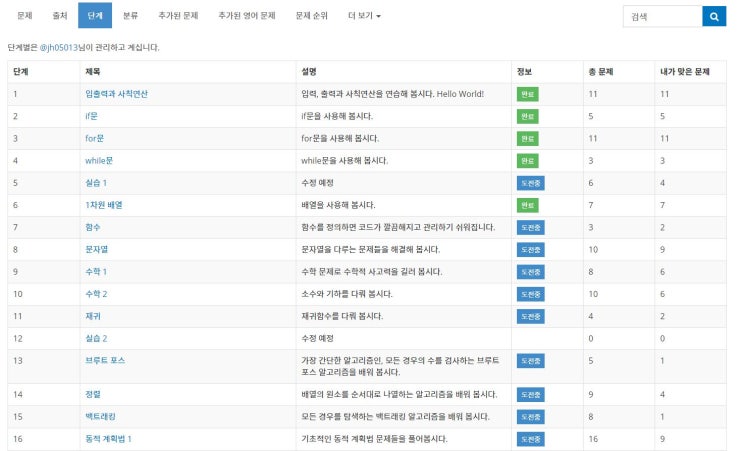The height and width of the screenshot is (451, 743).
Task: Click 수정 예정 description in 실습 2 row
Action: pyautogui.click(x=317, y=339)
